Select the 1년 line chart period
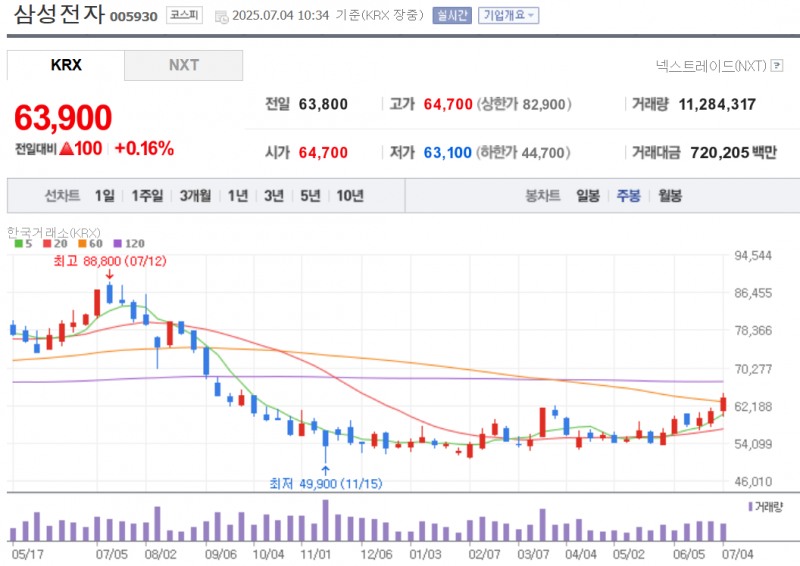 [237, 196]
